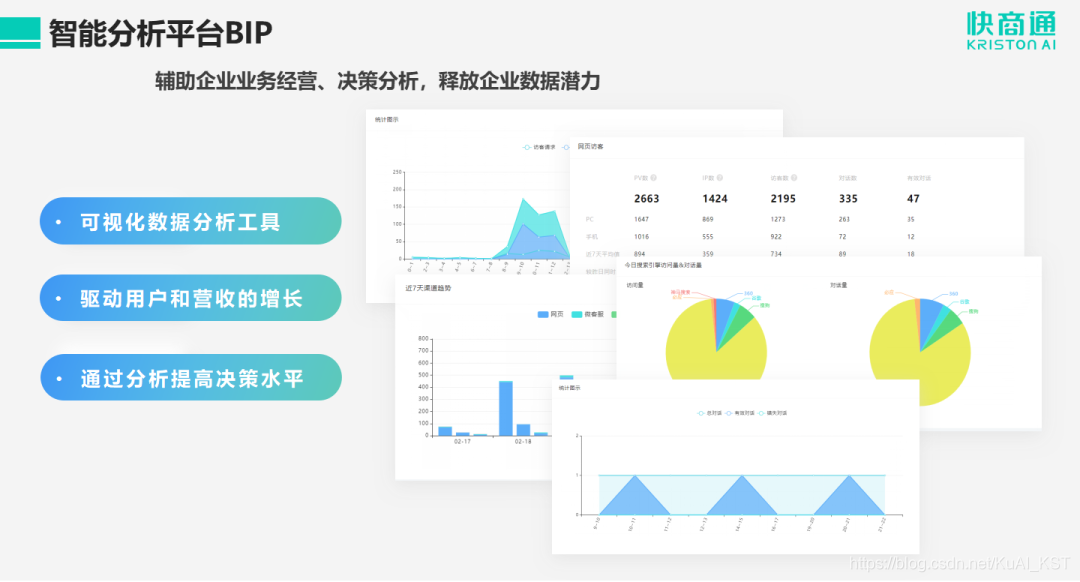Click the 网页访客 panel title
1080x582 pixels.
point(590,147)
